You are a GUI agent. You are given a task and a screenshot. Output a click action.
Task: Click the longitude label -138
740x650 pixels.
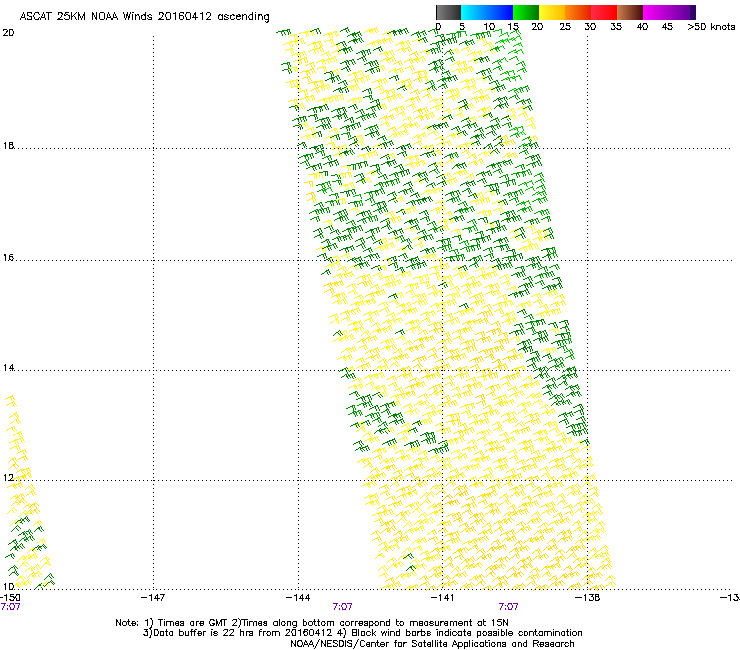coord(587,598)
